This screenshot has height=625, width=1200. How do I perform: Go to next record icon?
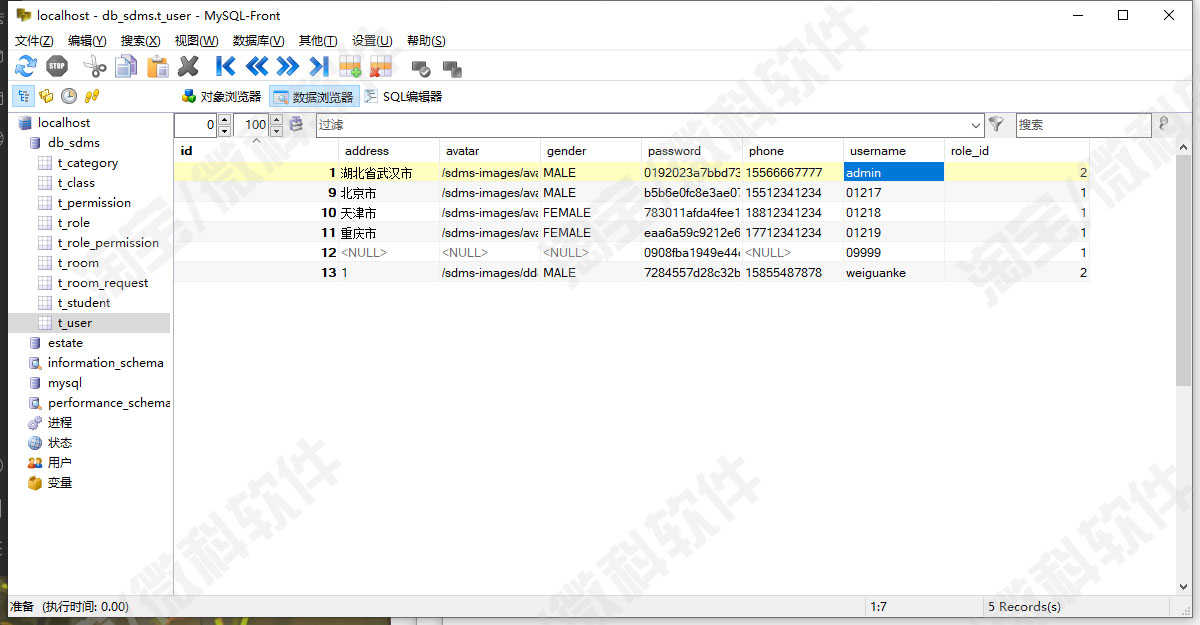coord(288,67)
